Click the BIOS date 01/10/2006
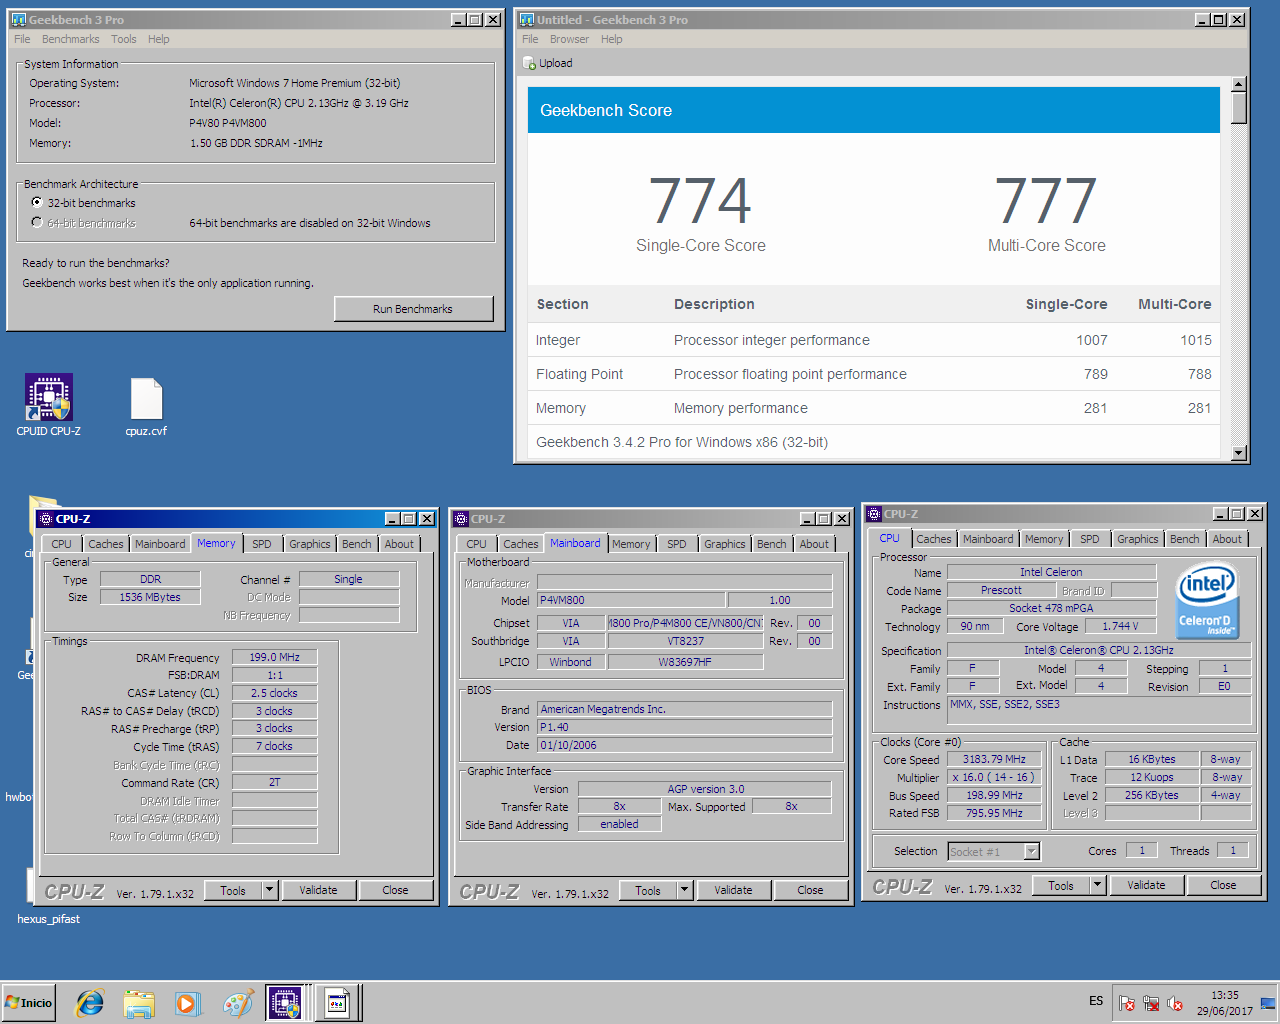The height and width of the screenshot is (1024, 1280). point(684,745)
